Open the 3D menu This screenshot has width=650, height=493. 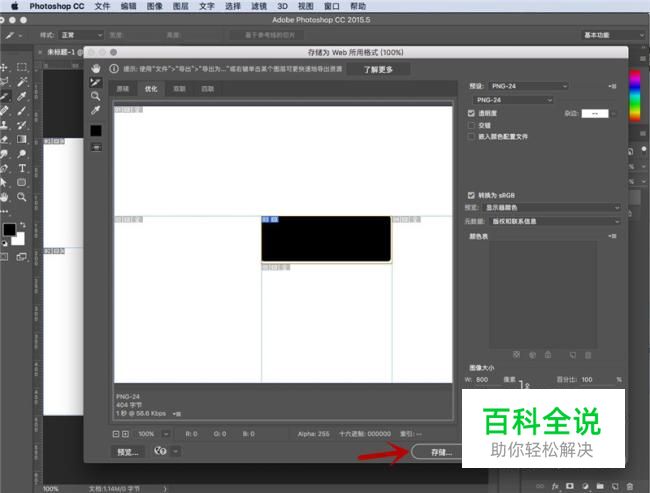coord(282,6)
